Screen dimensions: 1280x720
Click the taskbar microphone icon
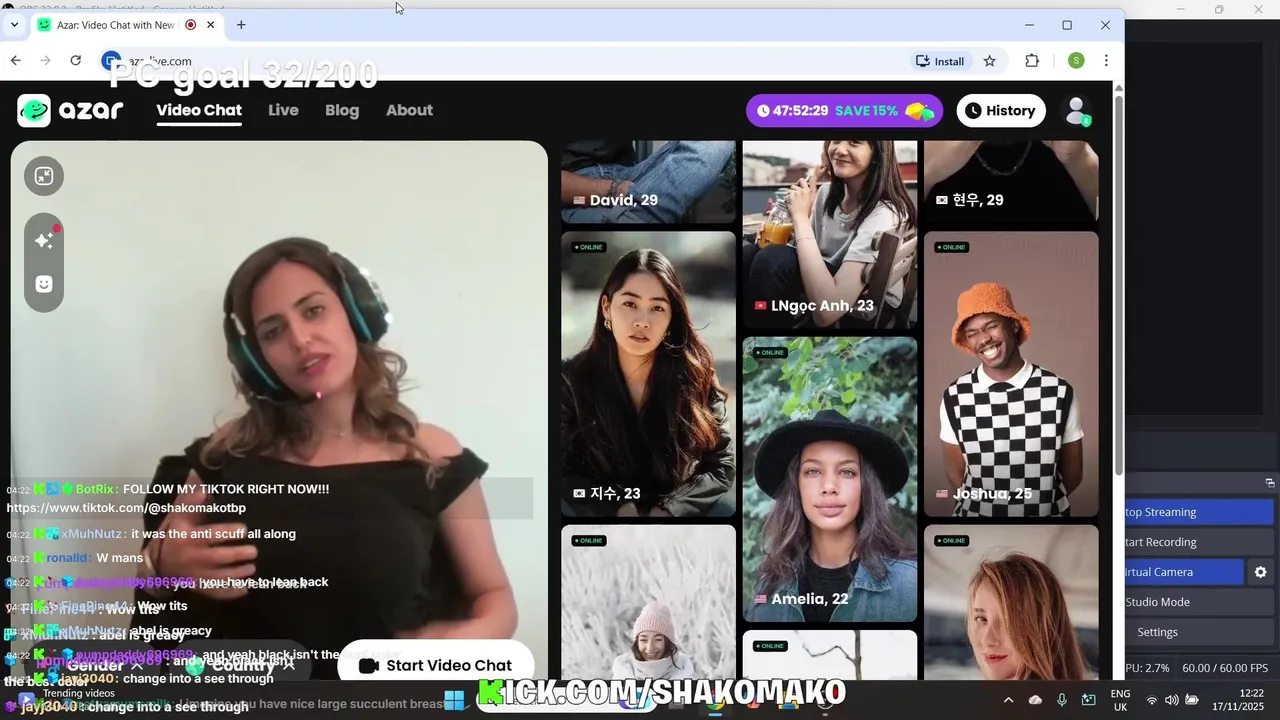click(x=1062, y=700)
